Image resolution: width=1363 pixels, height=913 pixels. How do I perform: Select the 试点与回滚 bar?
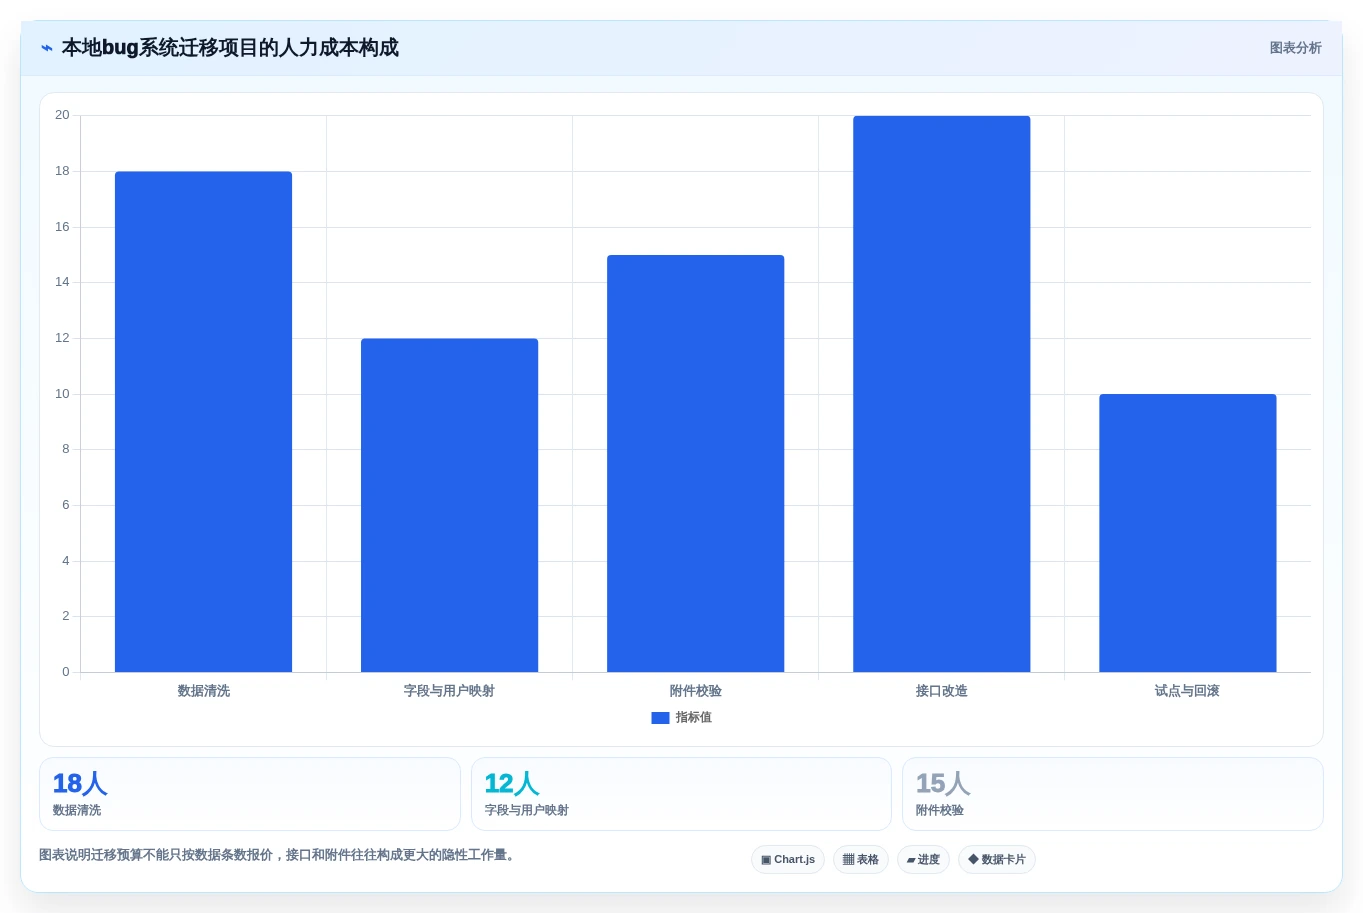(x=1187, y=533)
